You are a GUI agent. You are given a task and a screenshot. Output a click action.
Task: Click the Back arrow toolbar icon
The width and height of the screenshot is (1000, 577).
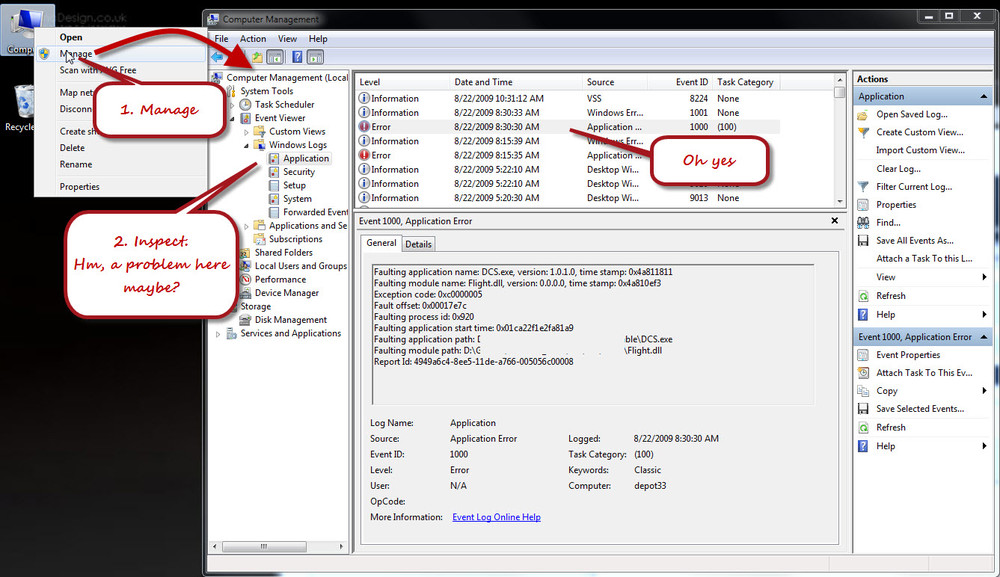pyautogui.click(x=217, y=57)
